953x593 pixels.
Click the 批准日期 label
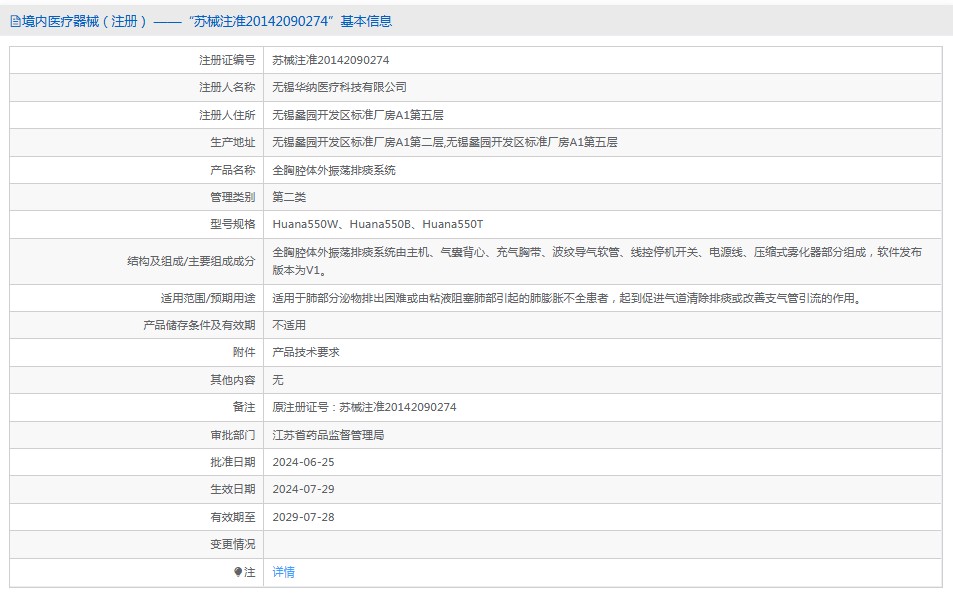tap(233, 462)
